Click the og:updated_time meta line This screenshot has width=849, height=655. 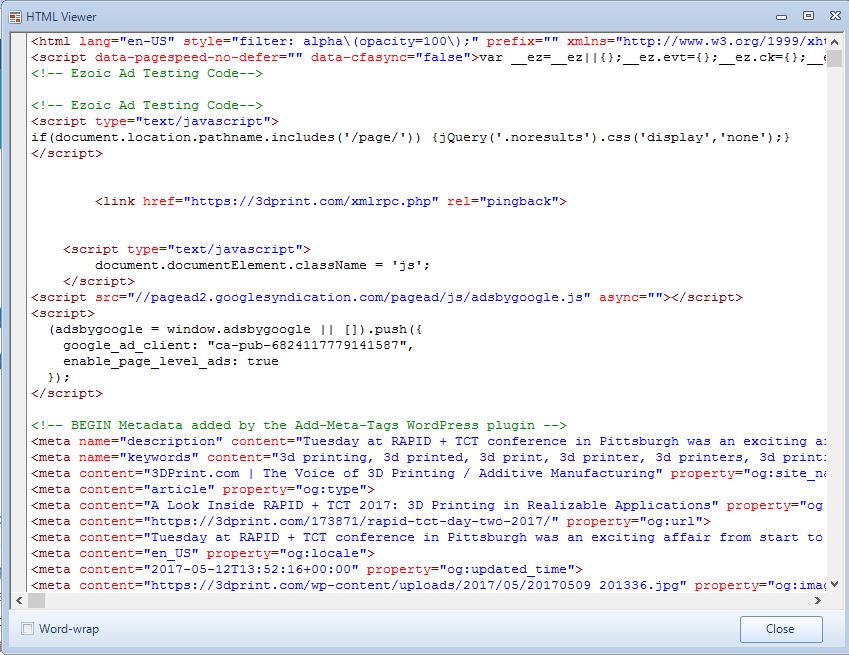(x=307, y=569)
